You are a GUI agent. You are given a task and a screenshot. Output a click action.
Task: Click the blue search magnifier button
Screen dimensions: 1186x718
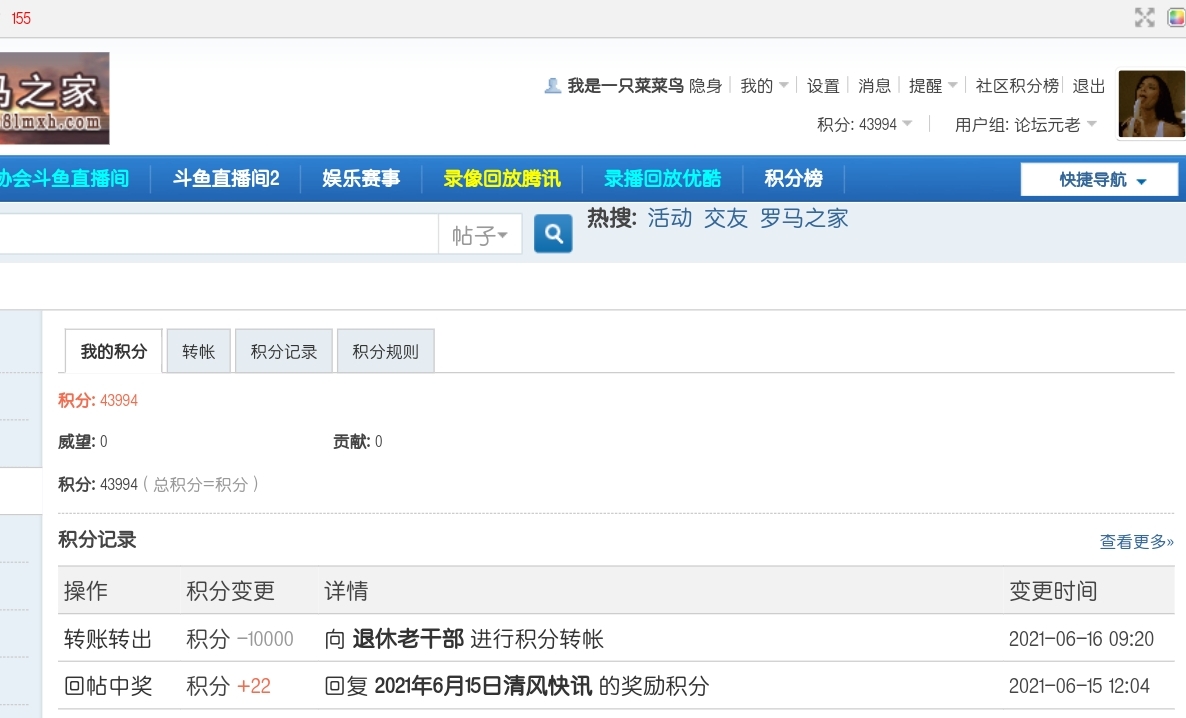(x=553, y=234)
